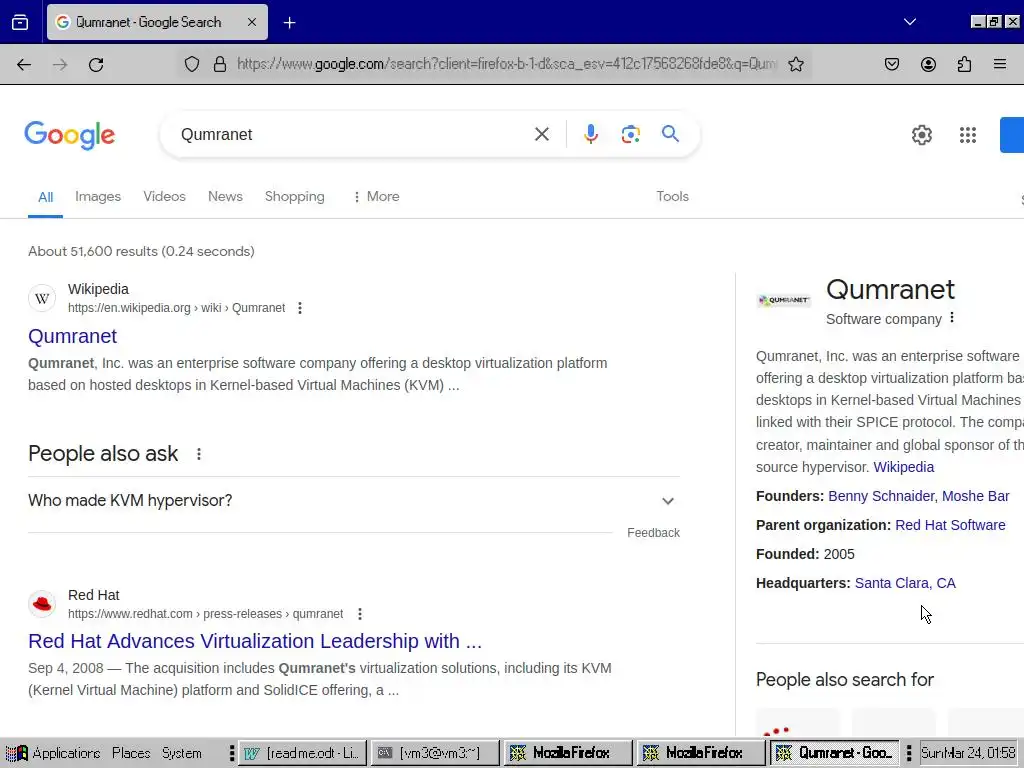Submit search with the magnifier icon
Image resolution: width=1024 pixels, height=768 pixels.
[x=670, y=134]
